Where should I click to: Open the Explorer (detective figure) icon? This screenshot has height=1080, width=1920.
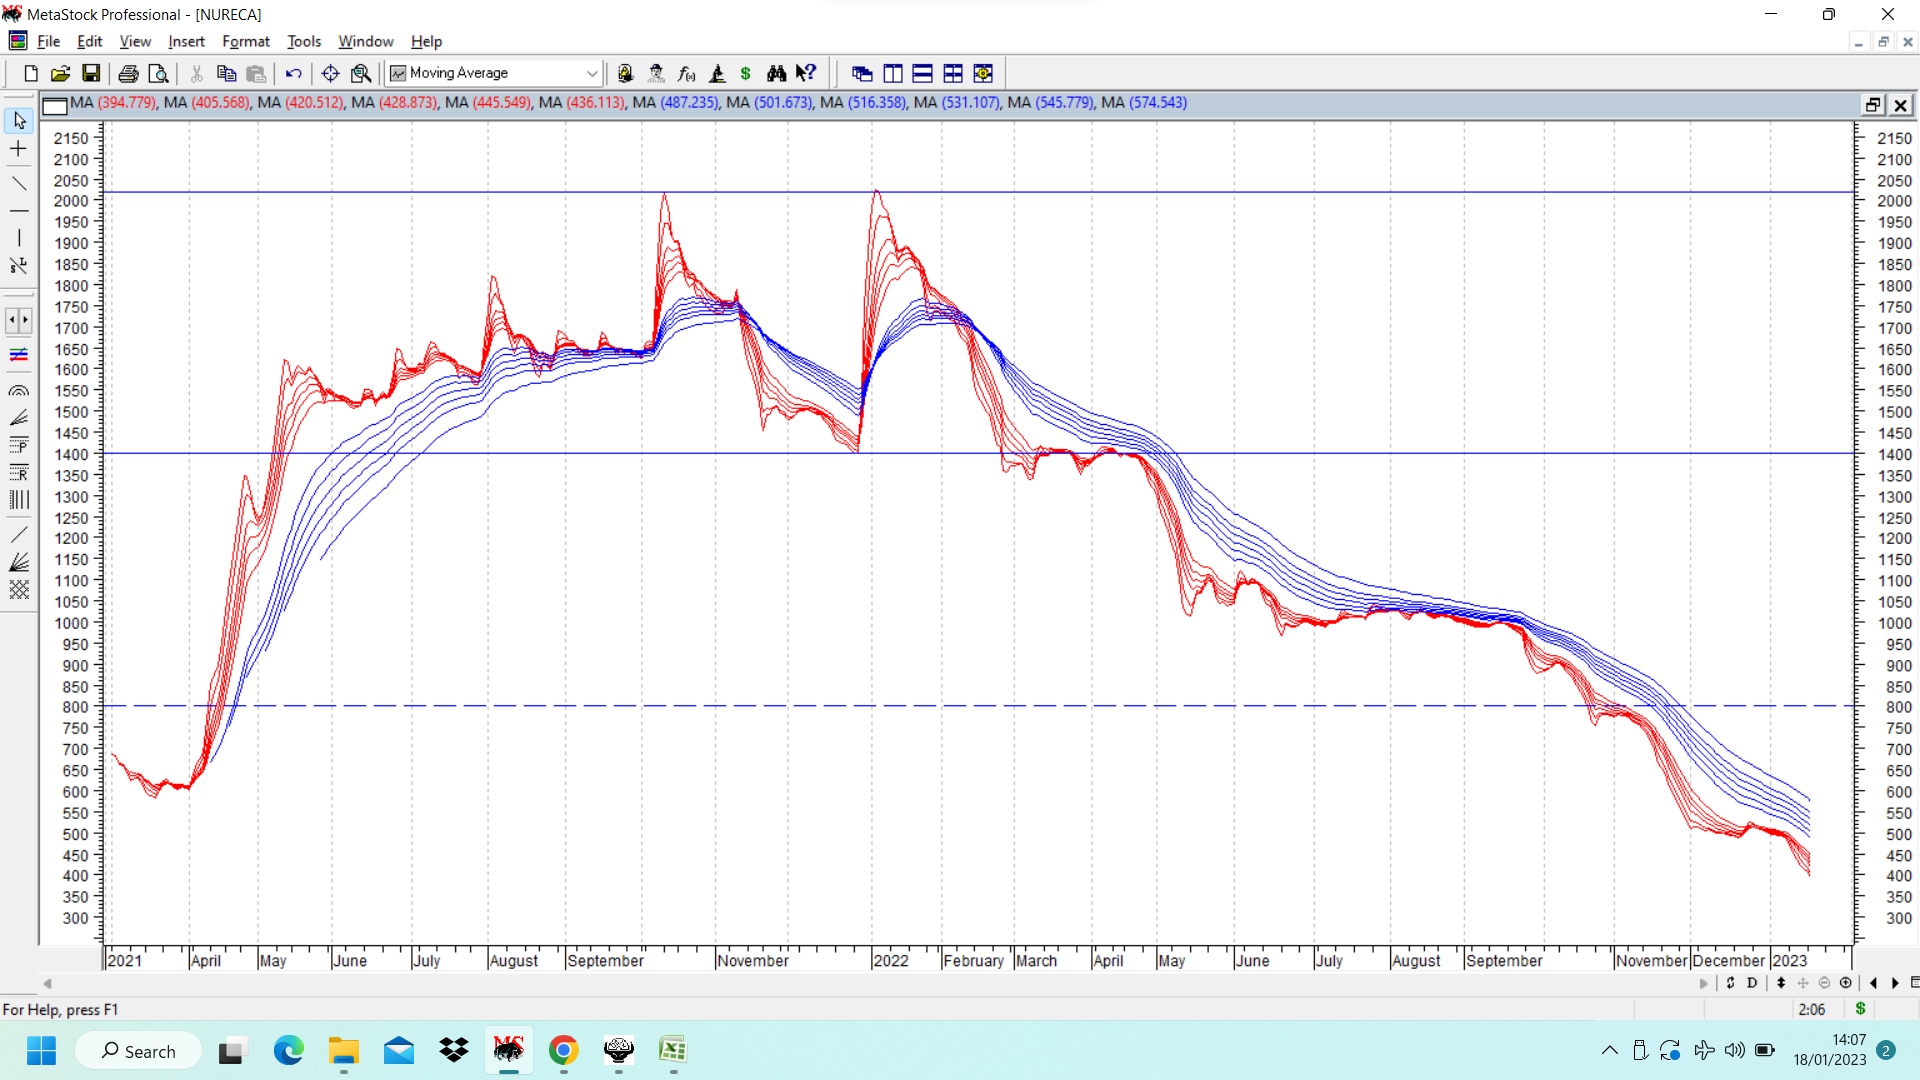(656, 73)
